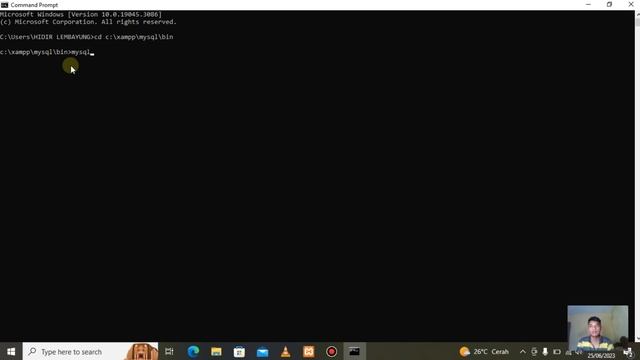
Task: Click the taskbar date 25/06/2023
Action: click(601, 356)
